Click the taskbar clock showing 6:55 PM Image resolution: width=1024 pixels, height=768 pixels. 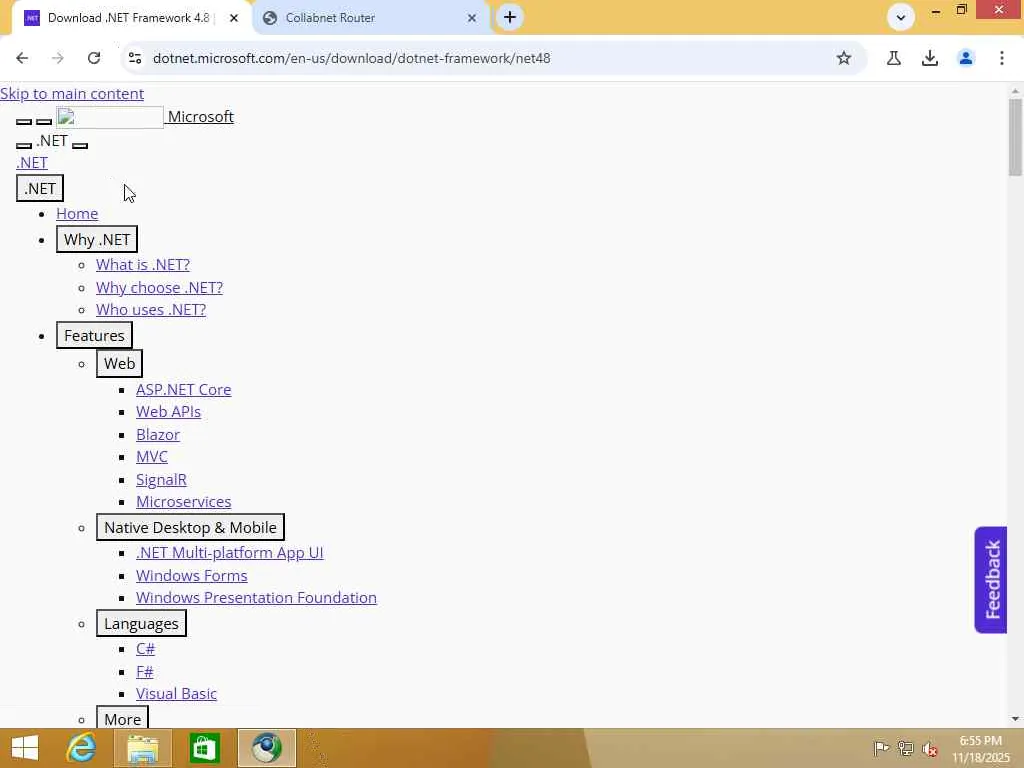tap(981, 748)
